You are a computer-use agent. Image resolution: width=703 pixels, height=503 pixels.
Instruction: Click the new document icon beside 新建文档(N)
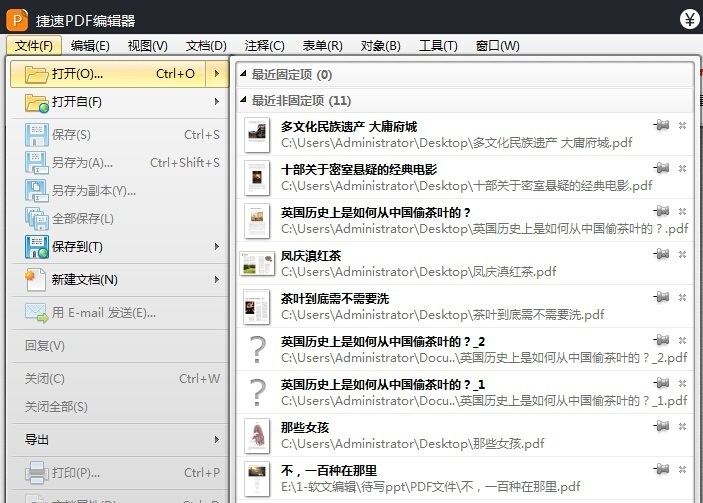coord(36,280)
